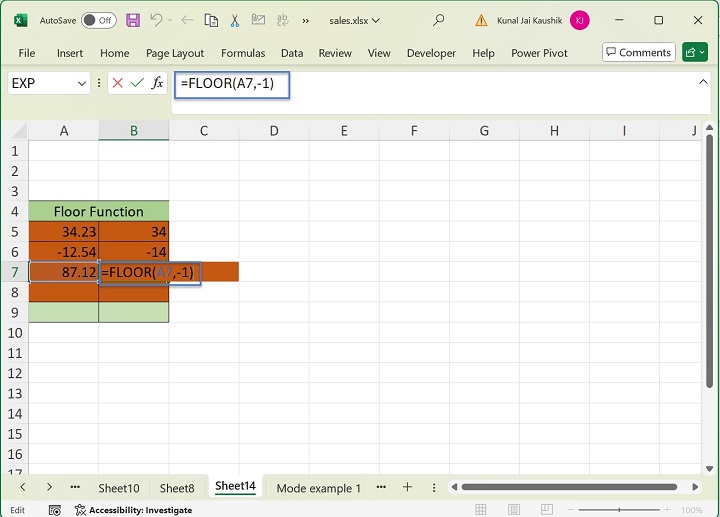Save the workbook with floppy icon

pyautogui.click(x=133, y=20)
